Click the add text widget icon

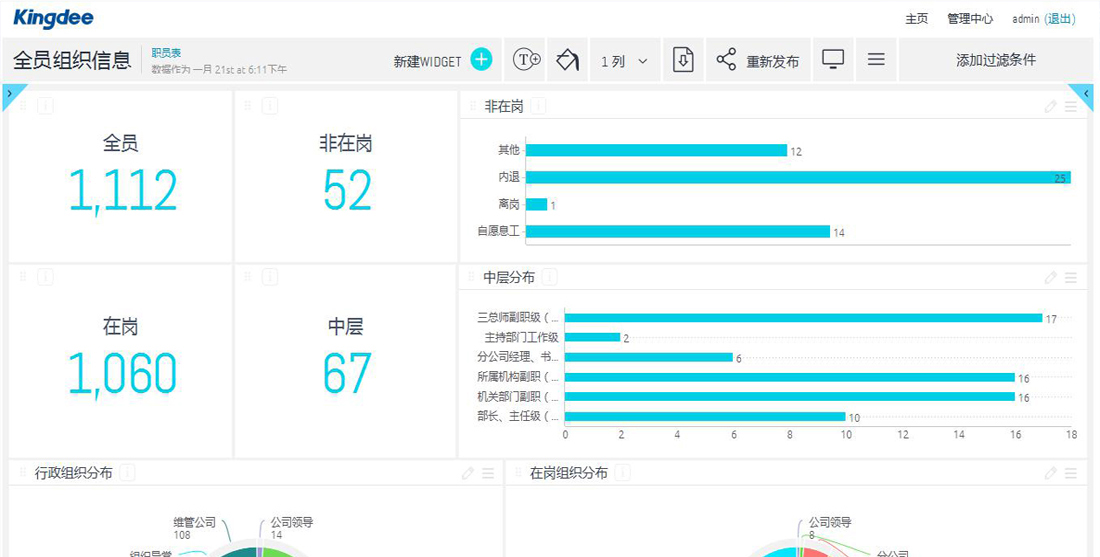(x=527, y=60)
